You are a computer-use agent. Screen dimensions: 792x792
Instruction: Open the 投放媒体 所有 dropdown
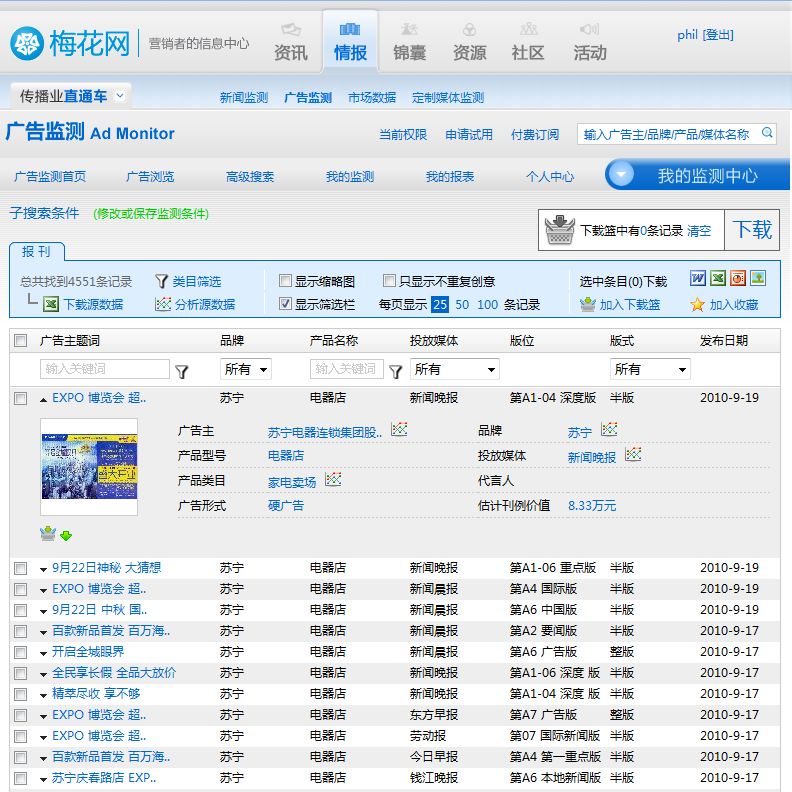click(455, 369)
